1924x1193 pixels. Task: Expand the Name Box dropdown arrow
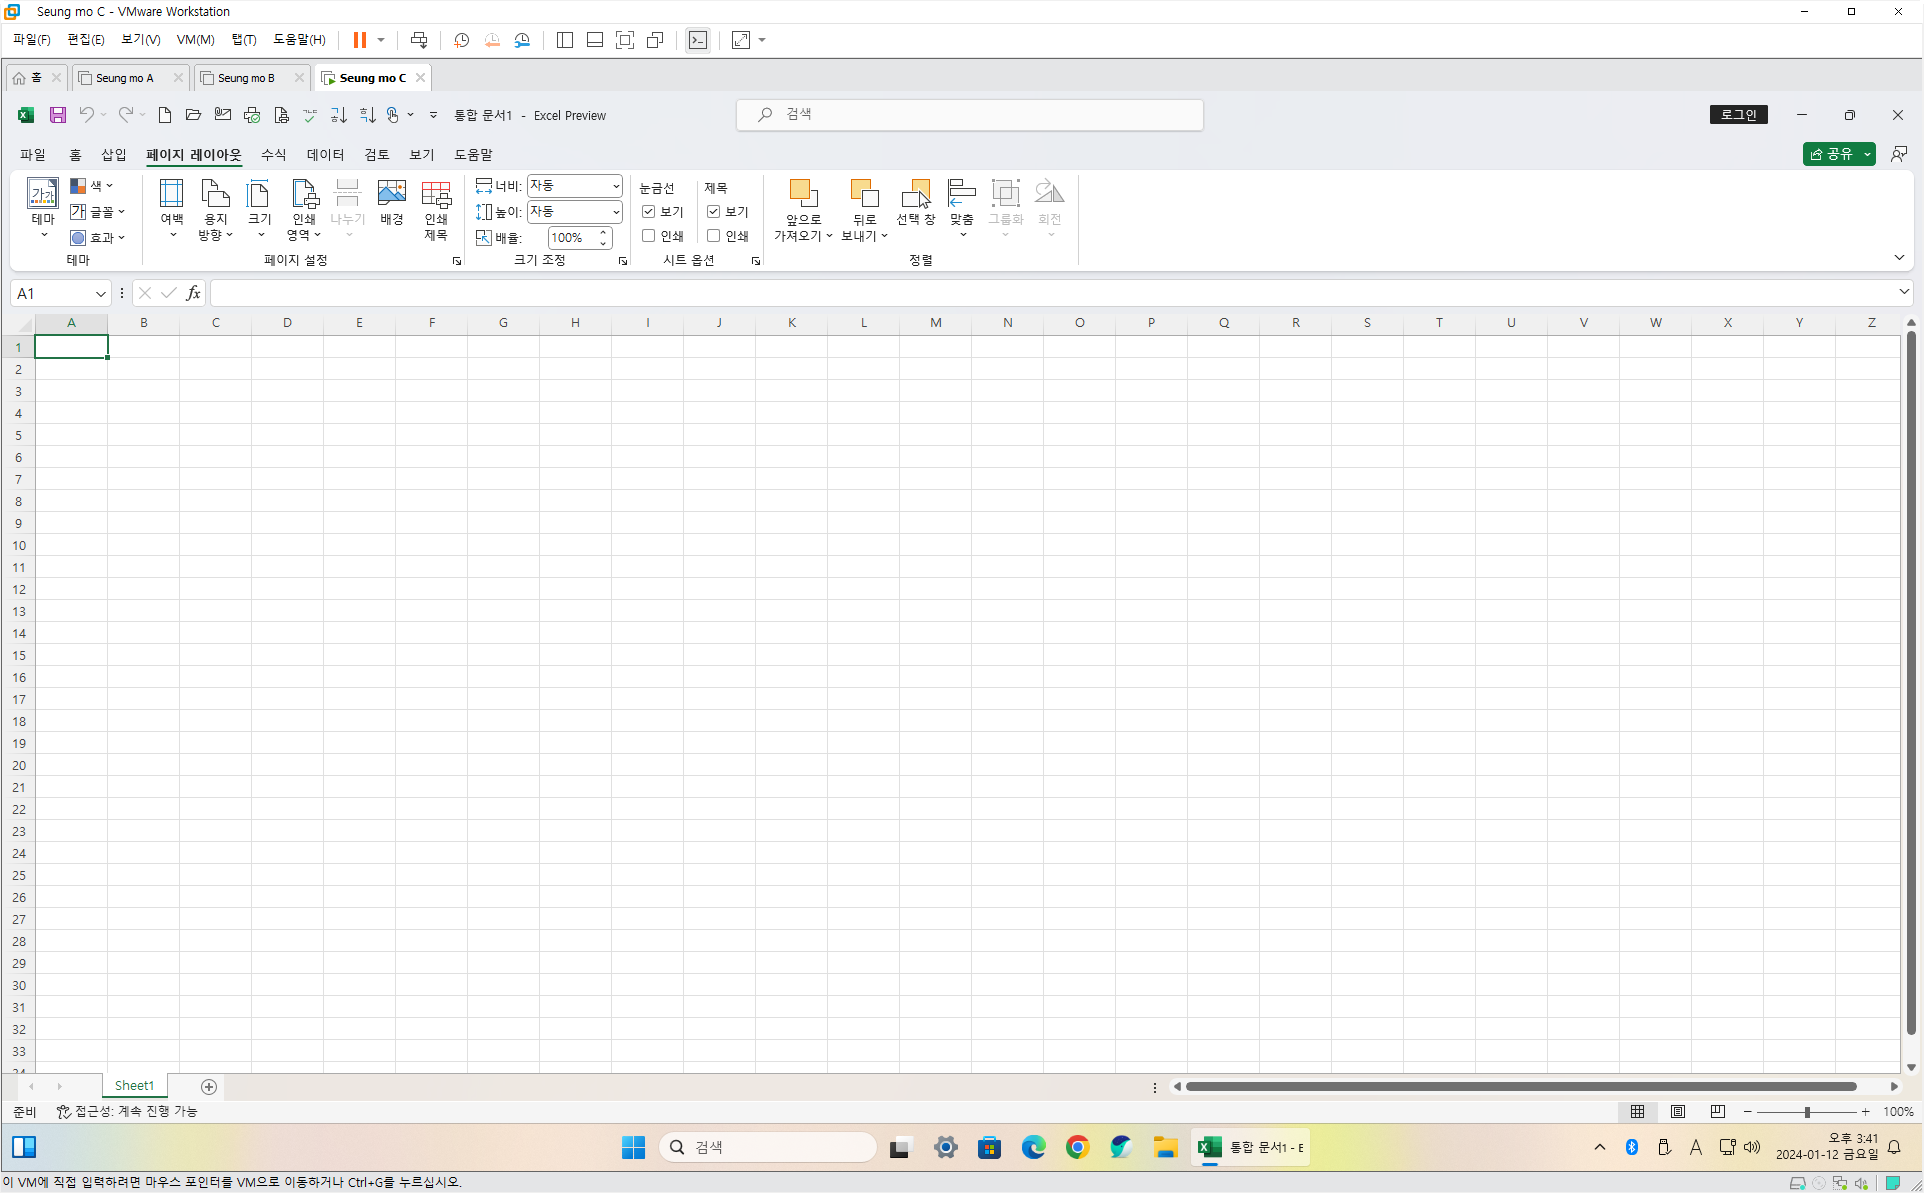point(100,294)
